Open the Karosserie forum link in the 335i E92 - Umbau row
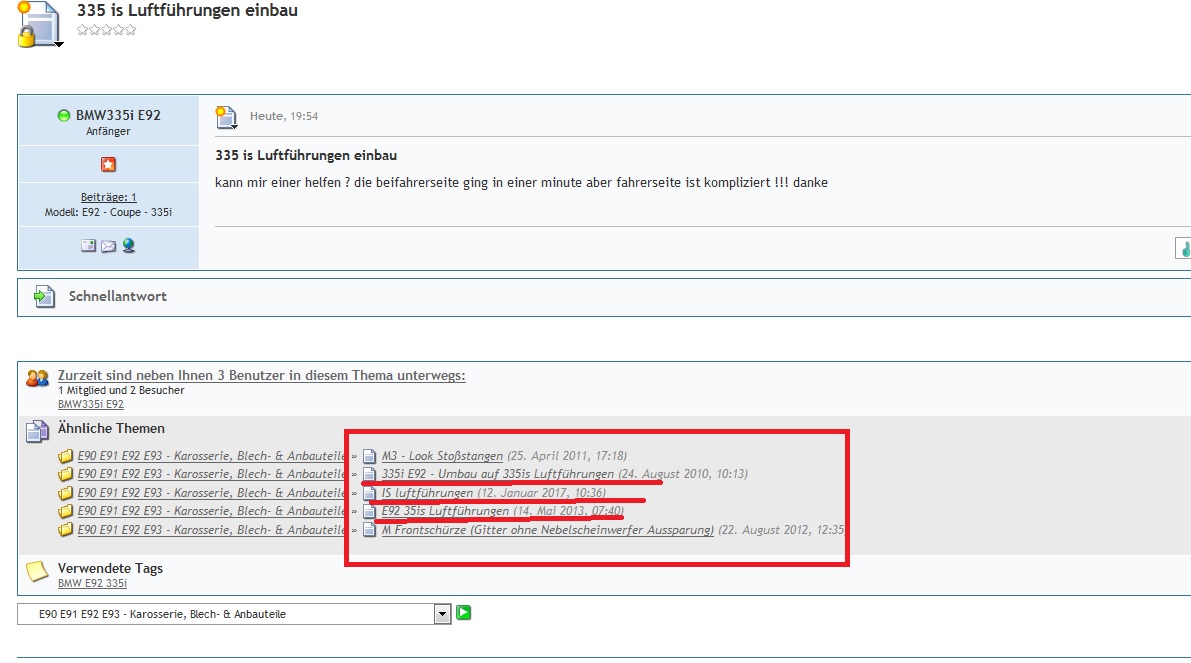Image resolution: width=1191 pixels, height=663 pixels. point(210,474)
